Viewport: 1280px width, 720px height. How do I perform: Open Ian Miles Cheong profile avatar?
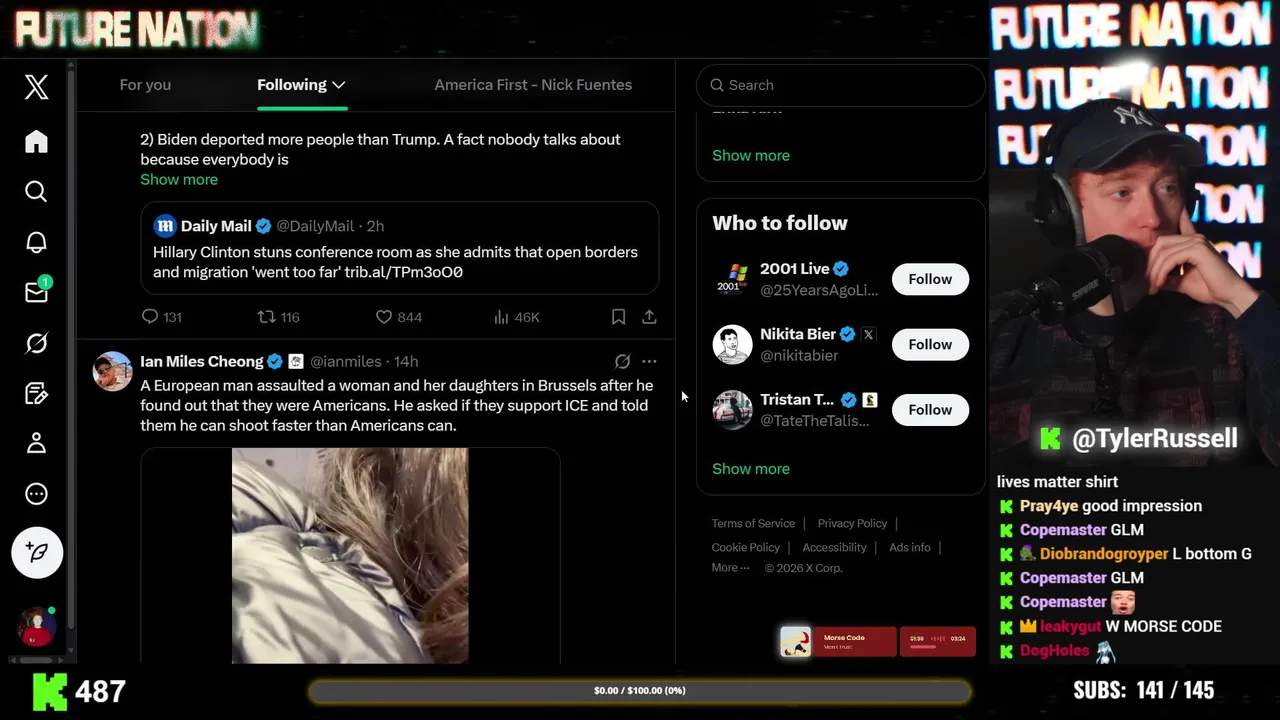[112, 371]
